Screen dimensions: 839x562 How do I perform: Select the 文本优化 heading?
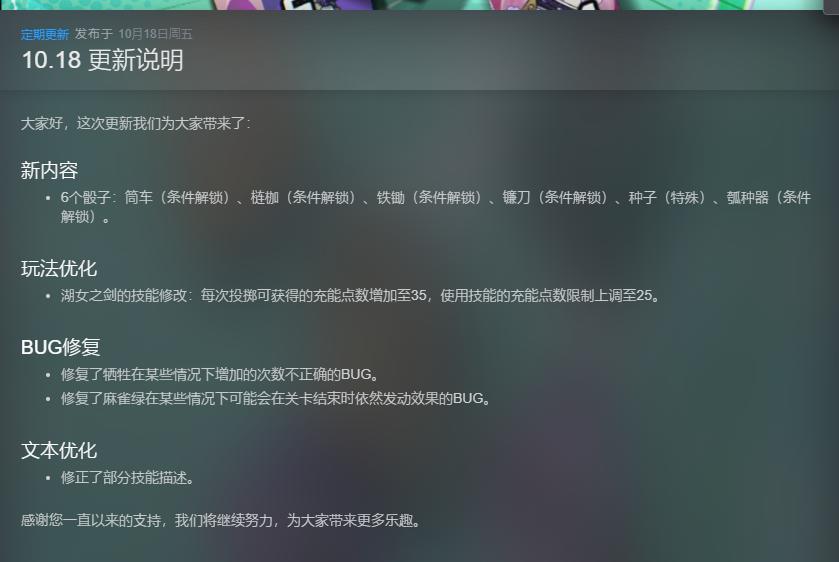[59, 451]
